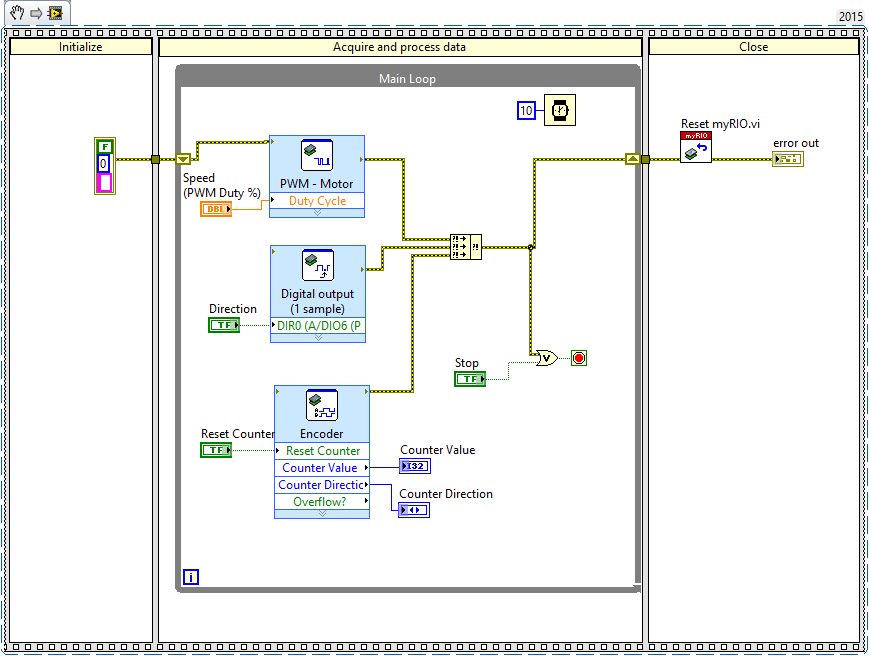Click the right shift register on loop
The width and height of the screenshot is (869, 656).
click(633, 160)
